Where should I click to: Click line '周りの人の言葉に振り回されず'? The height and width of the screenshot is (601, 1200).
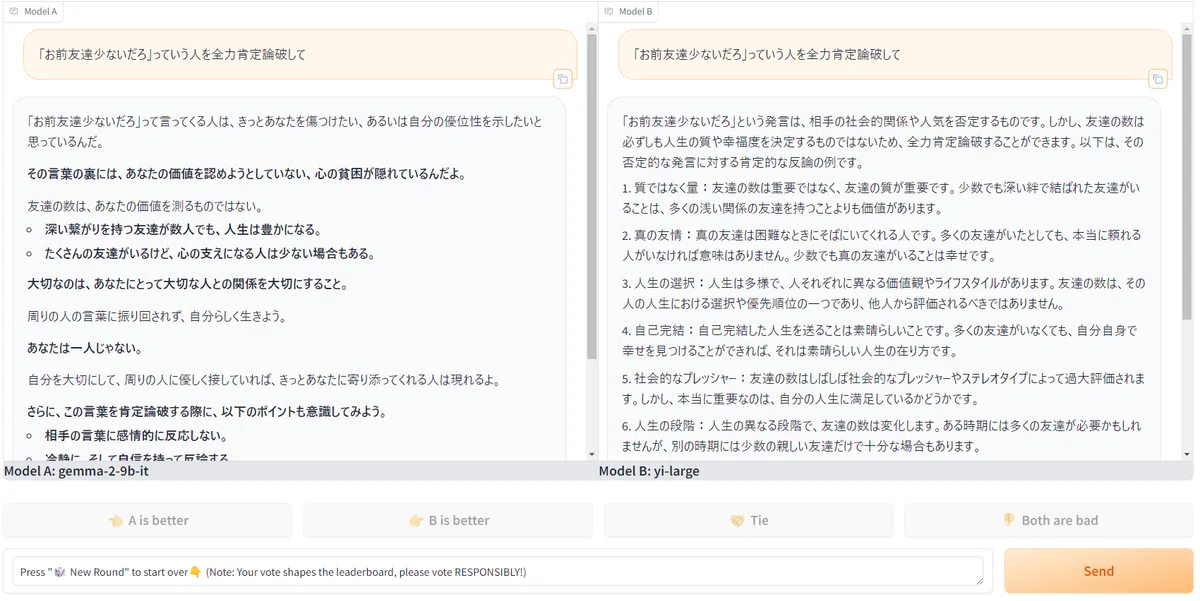[157, 316]
